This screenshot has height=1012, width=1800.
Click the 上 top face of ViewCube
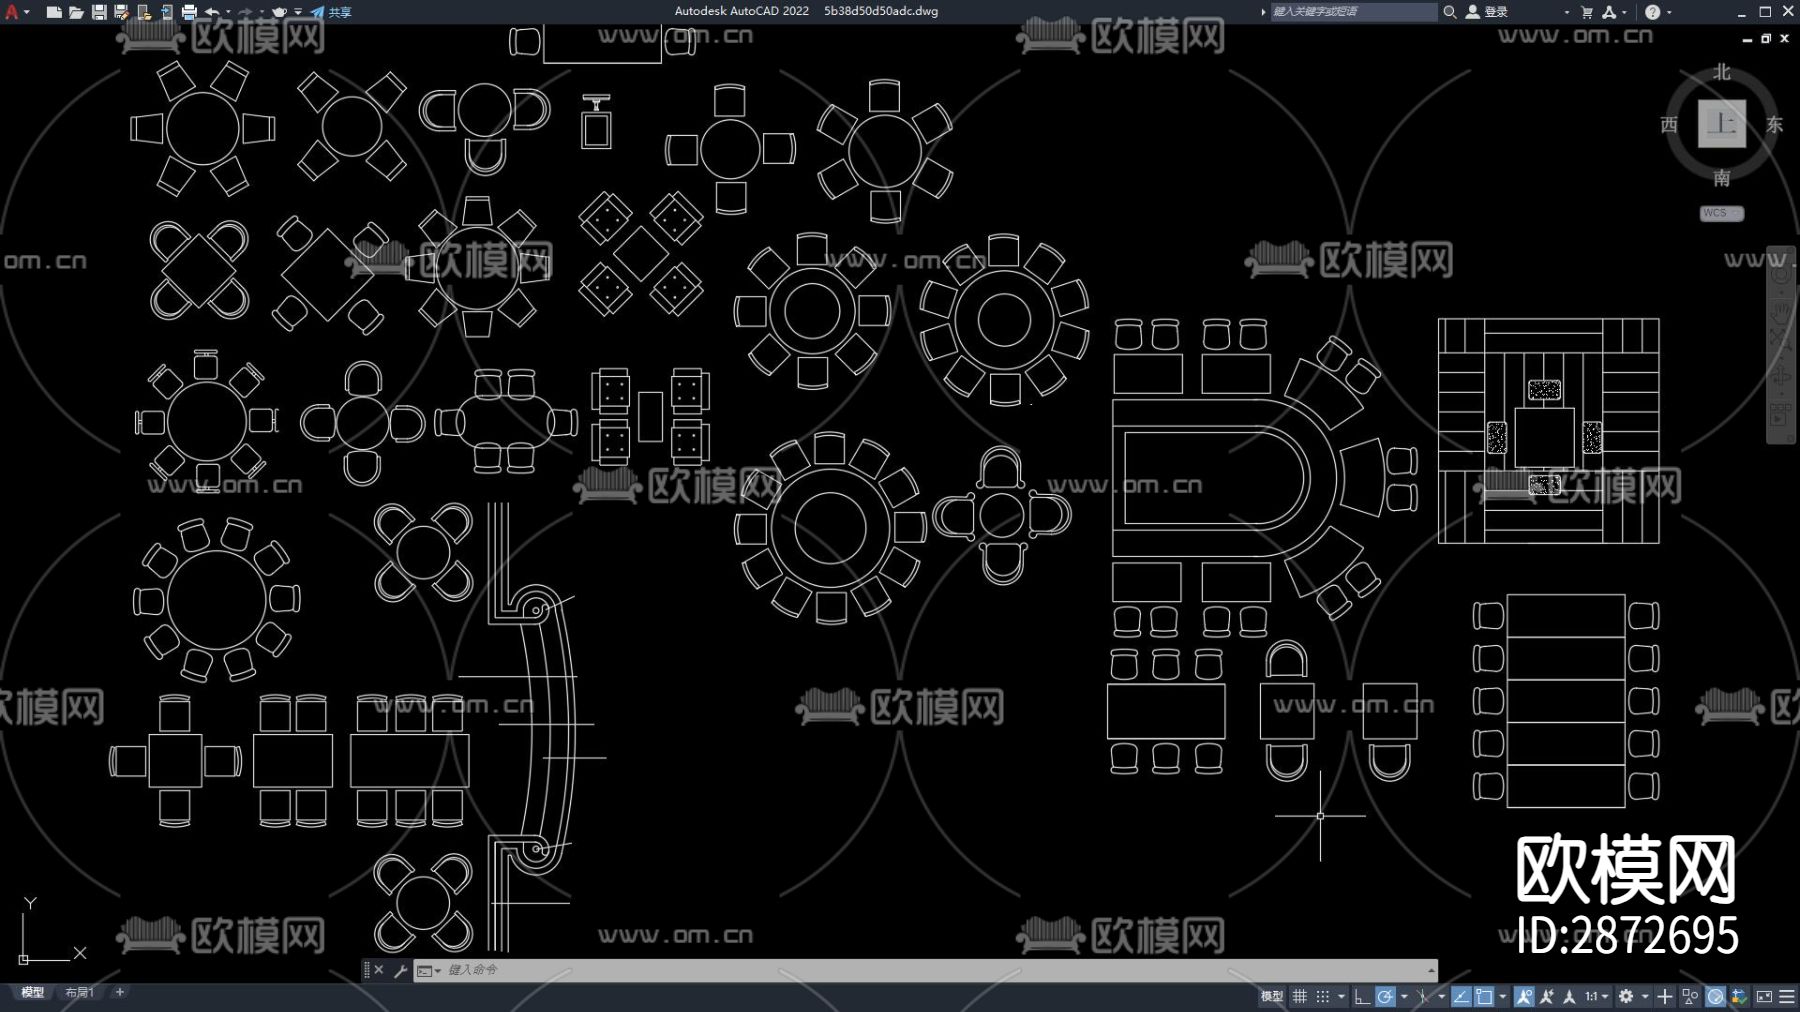click(x=1722, y=124)
